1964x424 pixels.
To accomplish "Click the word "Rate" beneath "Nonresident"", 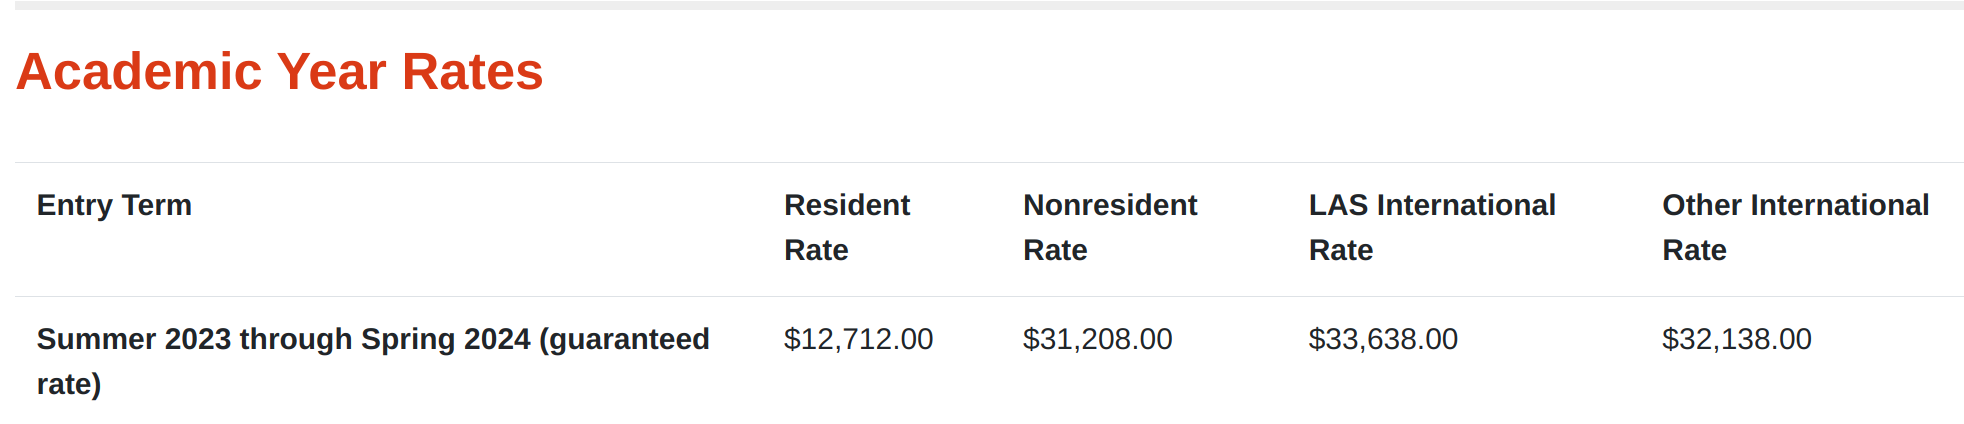I will click(x=1055, y=250).
